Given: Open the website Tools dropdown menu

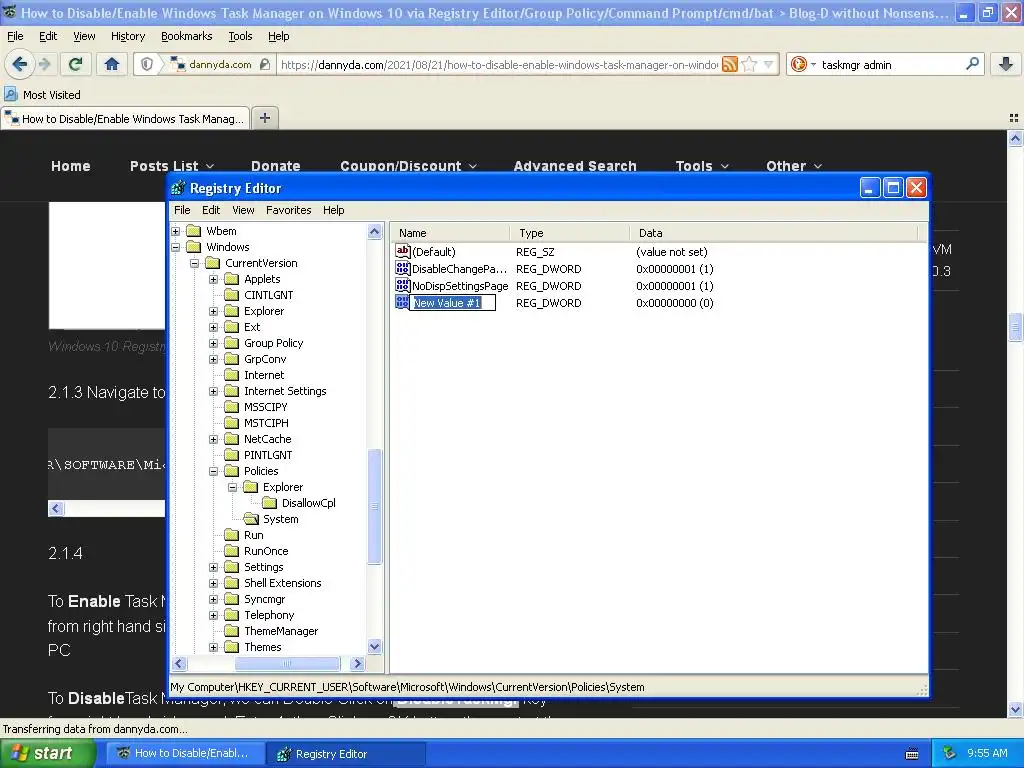Looking at the screenshot, I should point(702,166).
